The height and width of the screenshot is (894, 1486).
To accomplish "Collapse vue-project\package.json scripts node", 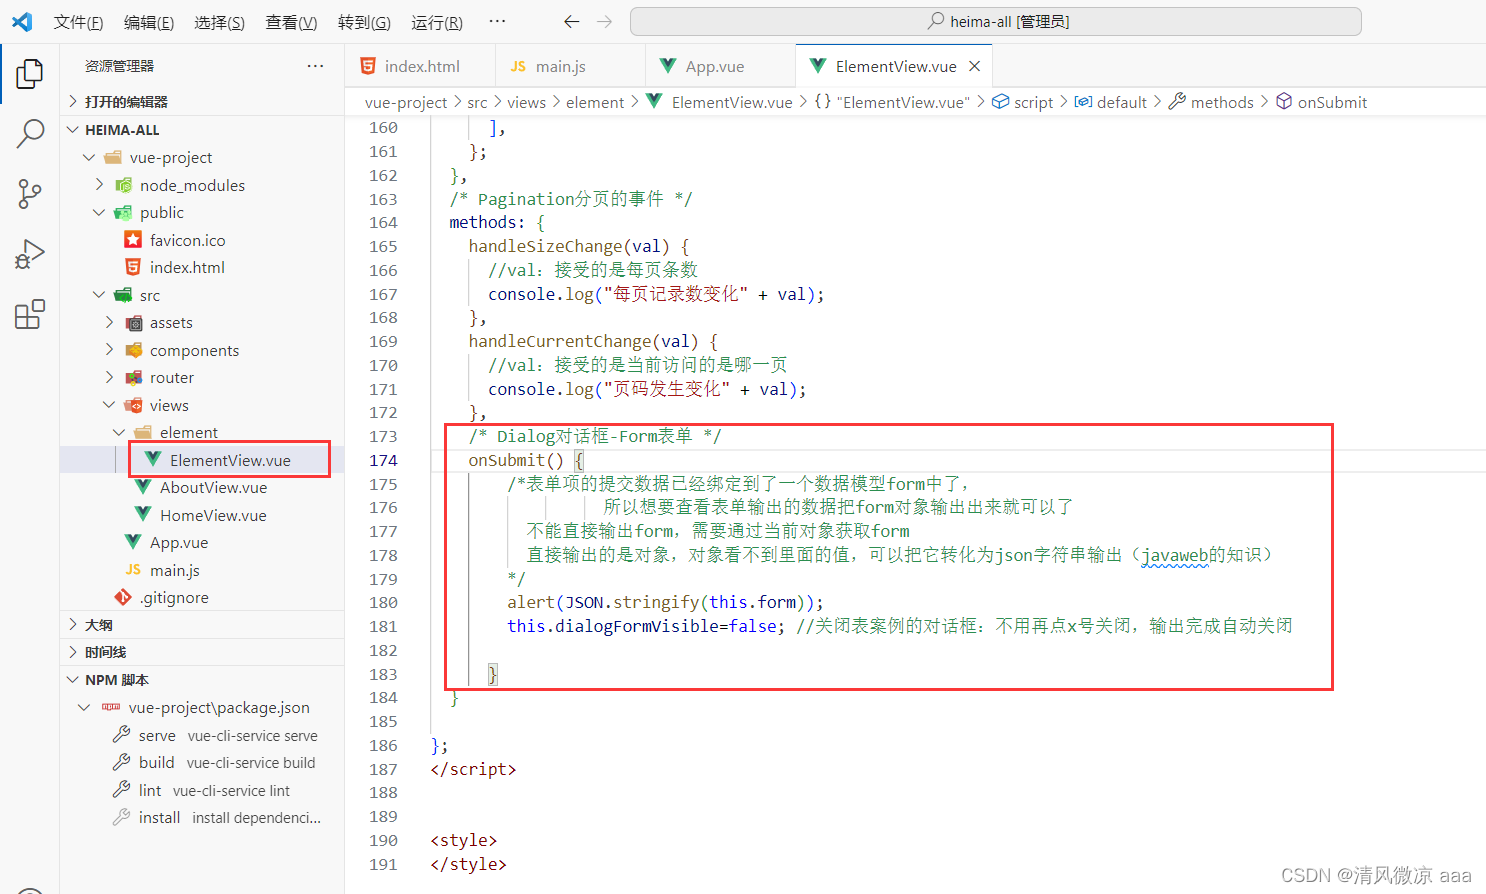I will tap(218, 707).
